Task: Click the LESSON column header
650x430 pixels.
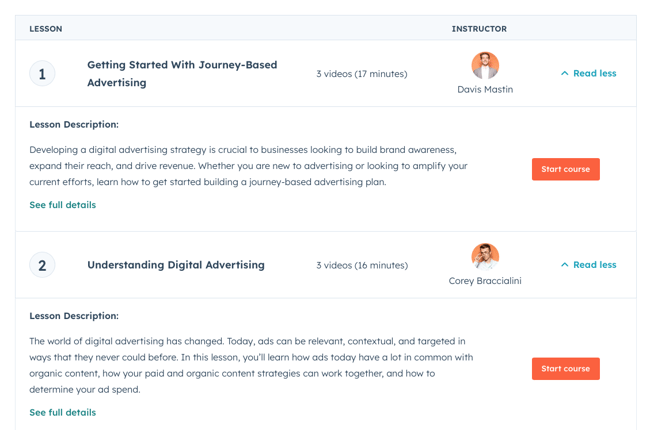Action: [x=46, y=29]
